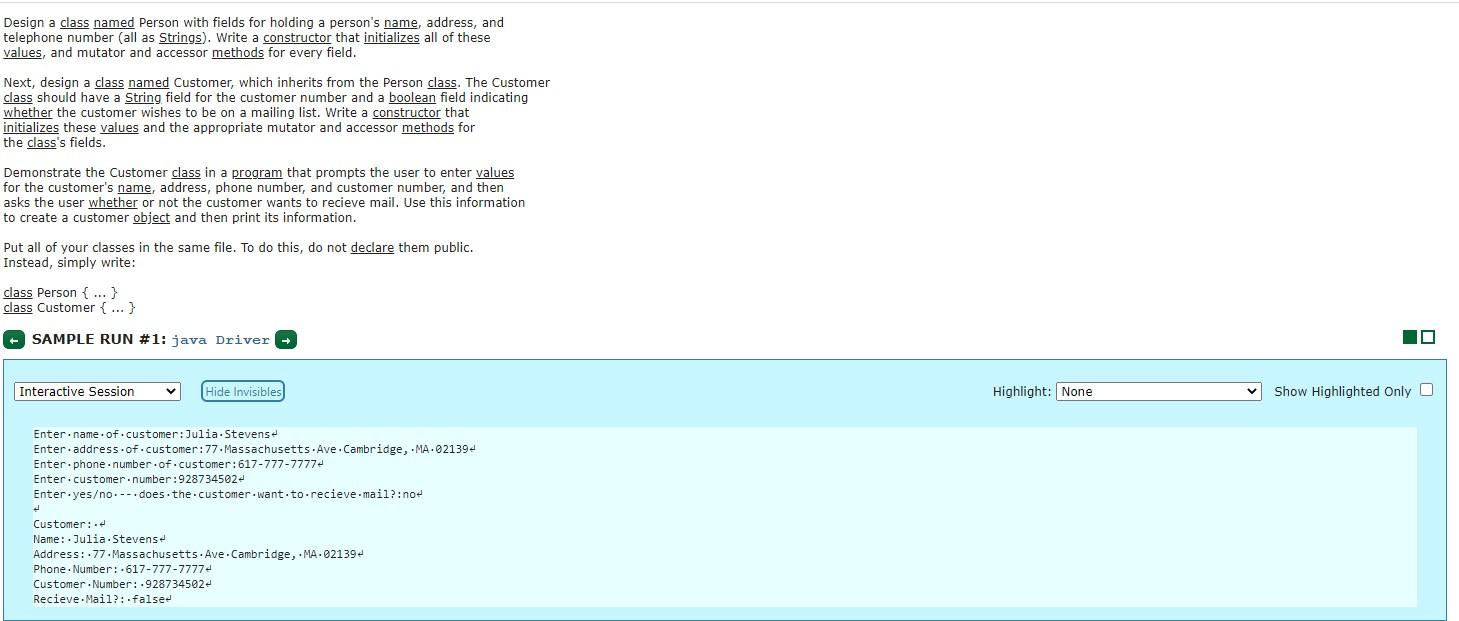Open the glossary link for 'whether'

(x=27, y=112)
